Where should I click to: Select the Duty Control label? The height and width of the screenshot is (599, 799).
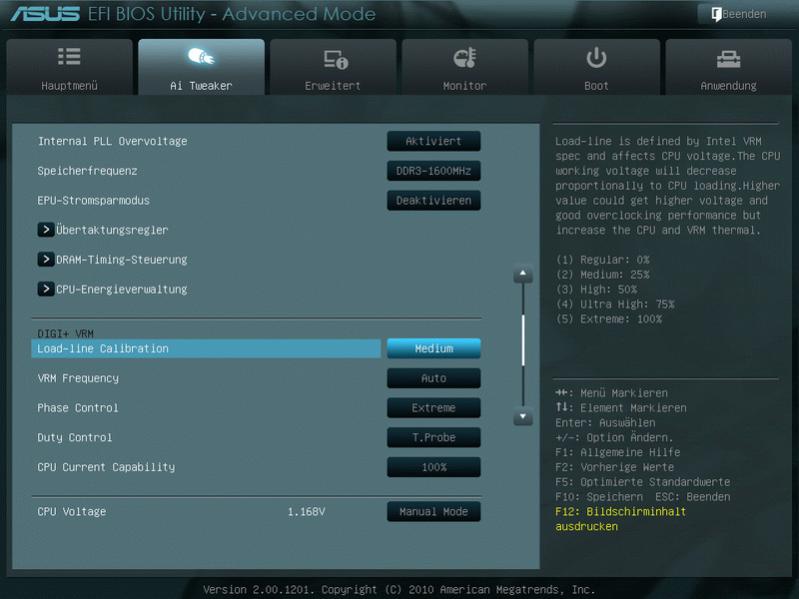tap(74, 437)
